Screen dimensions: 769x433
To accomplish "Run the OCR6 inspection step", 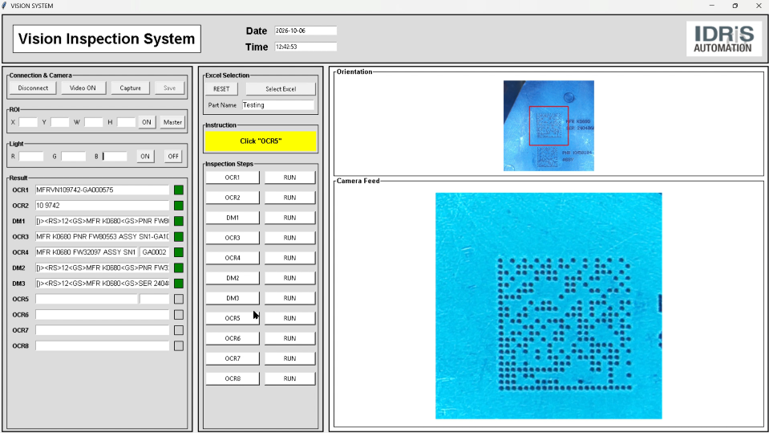I will click(290, 338).
